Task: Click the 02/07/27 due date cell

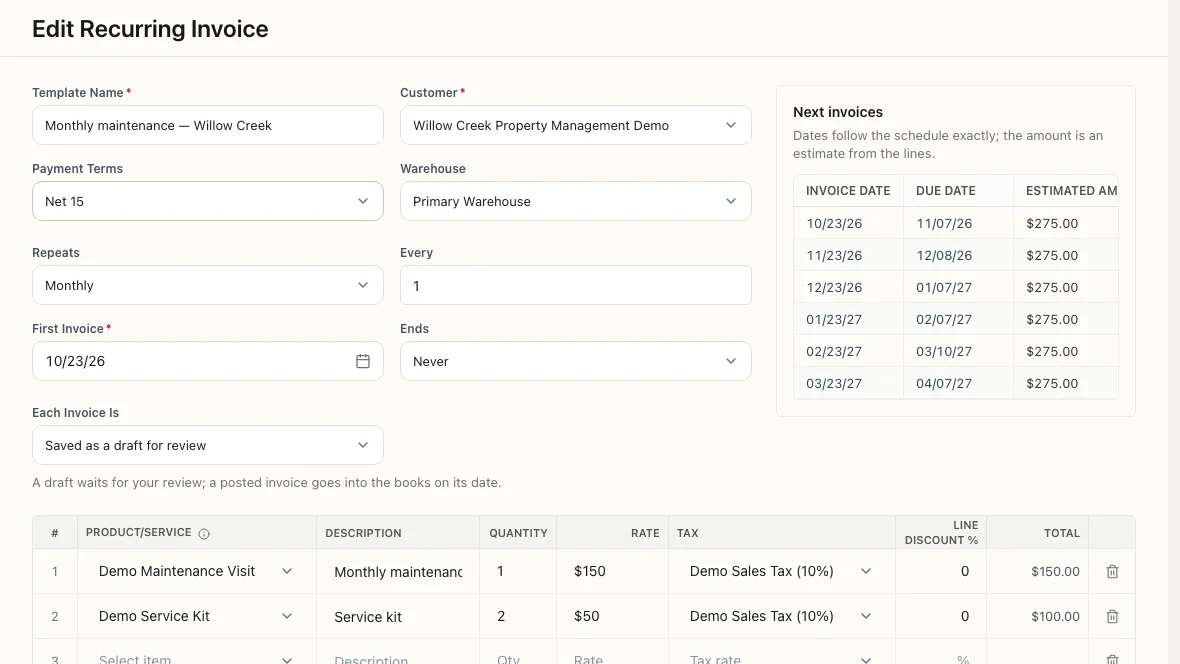Action: (958, 319)
